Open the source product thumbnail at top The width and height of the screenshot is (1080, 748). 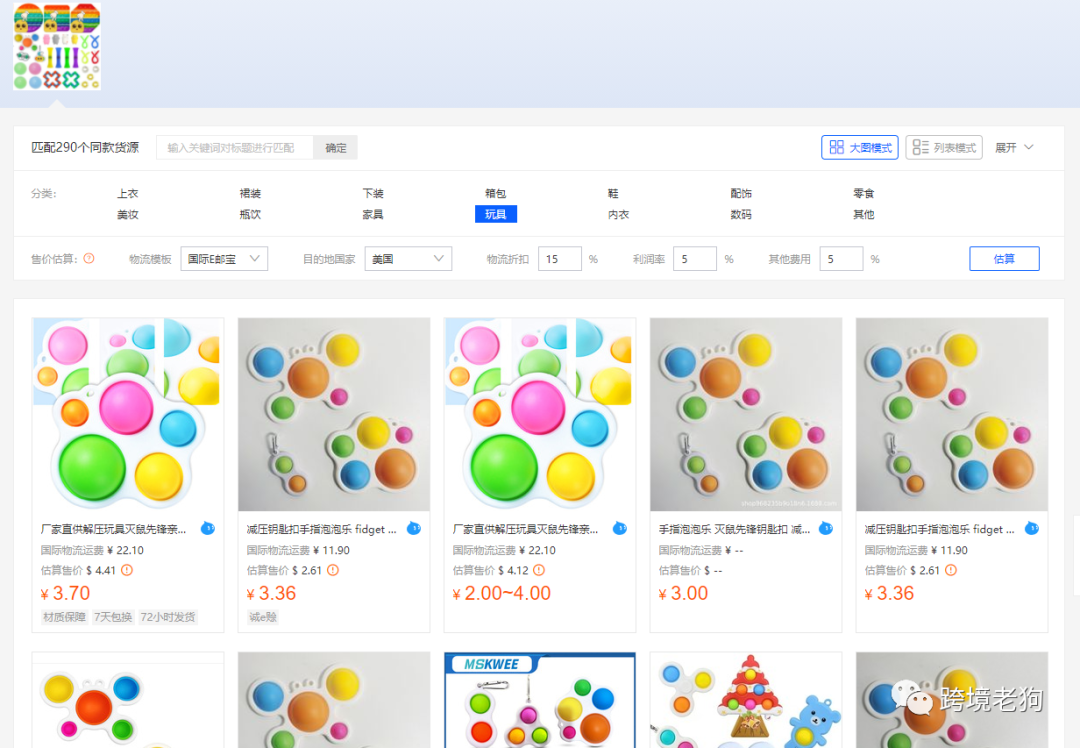57,46
